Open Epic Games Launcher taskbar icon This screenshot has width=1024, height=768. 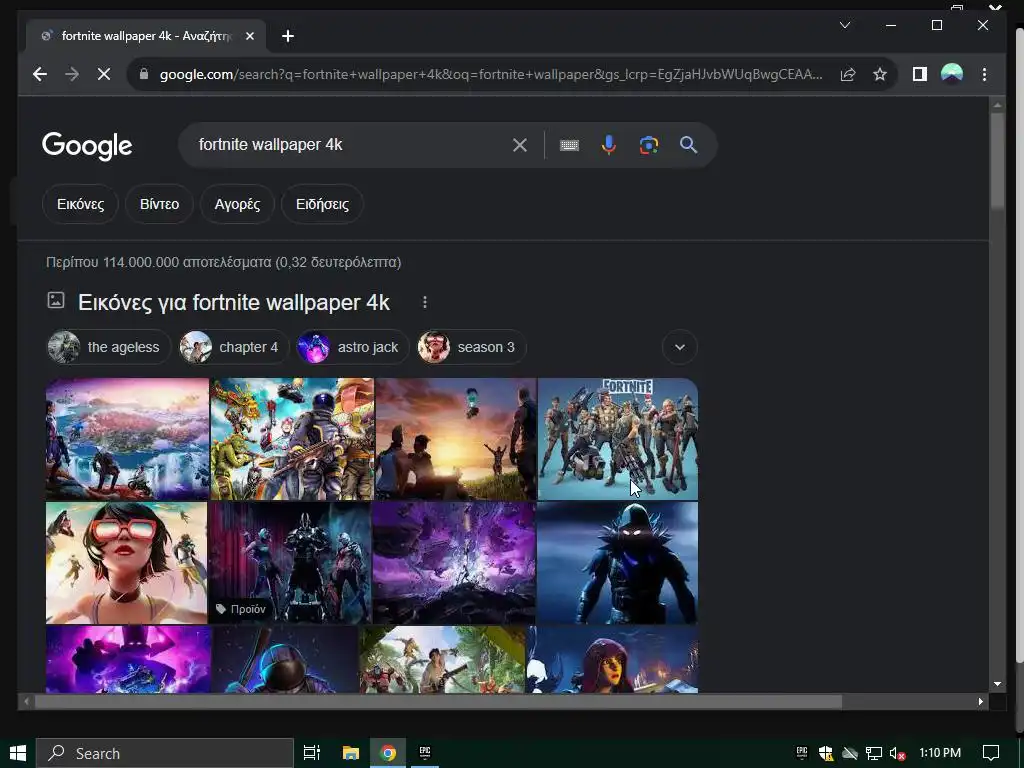(425, 753)
